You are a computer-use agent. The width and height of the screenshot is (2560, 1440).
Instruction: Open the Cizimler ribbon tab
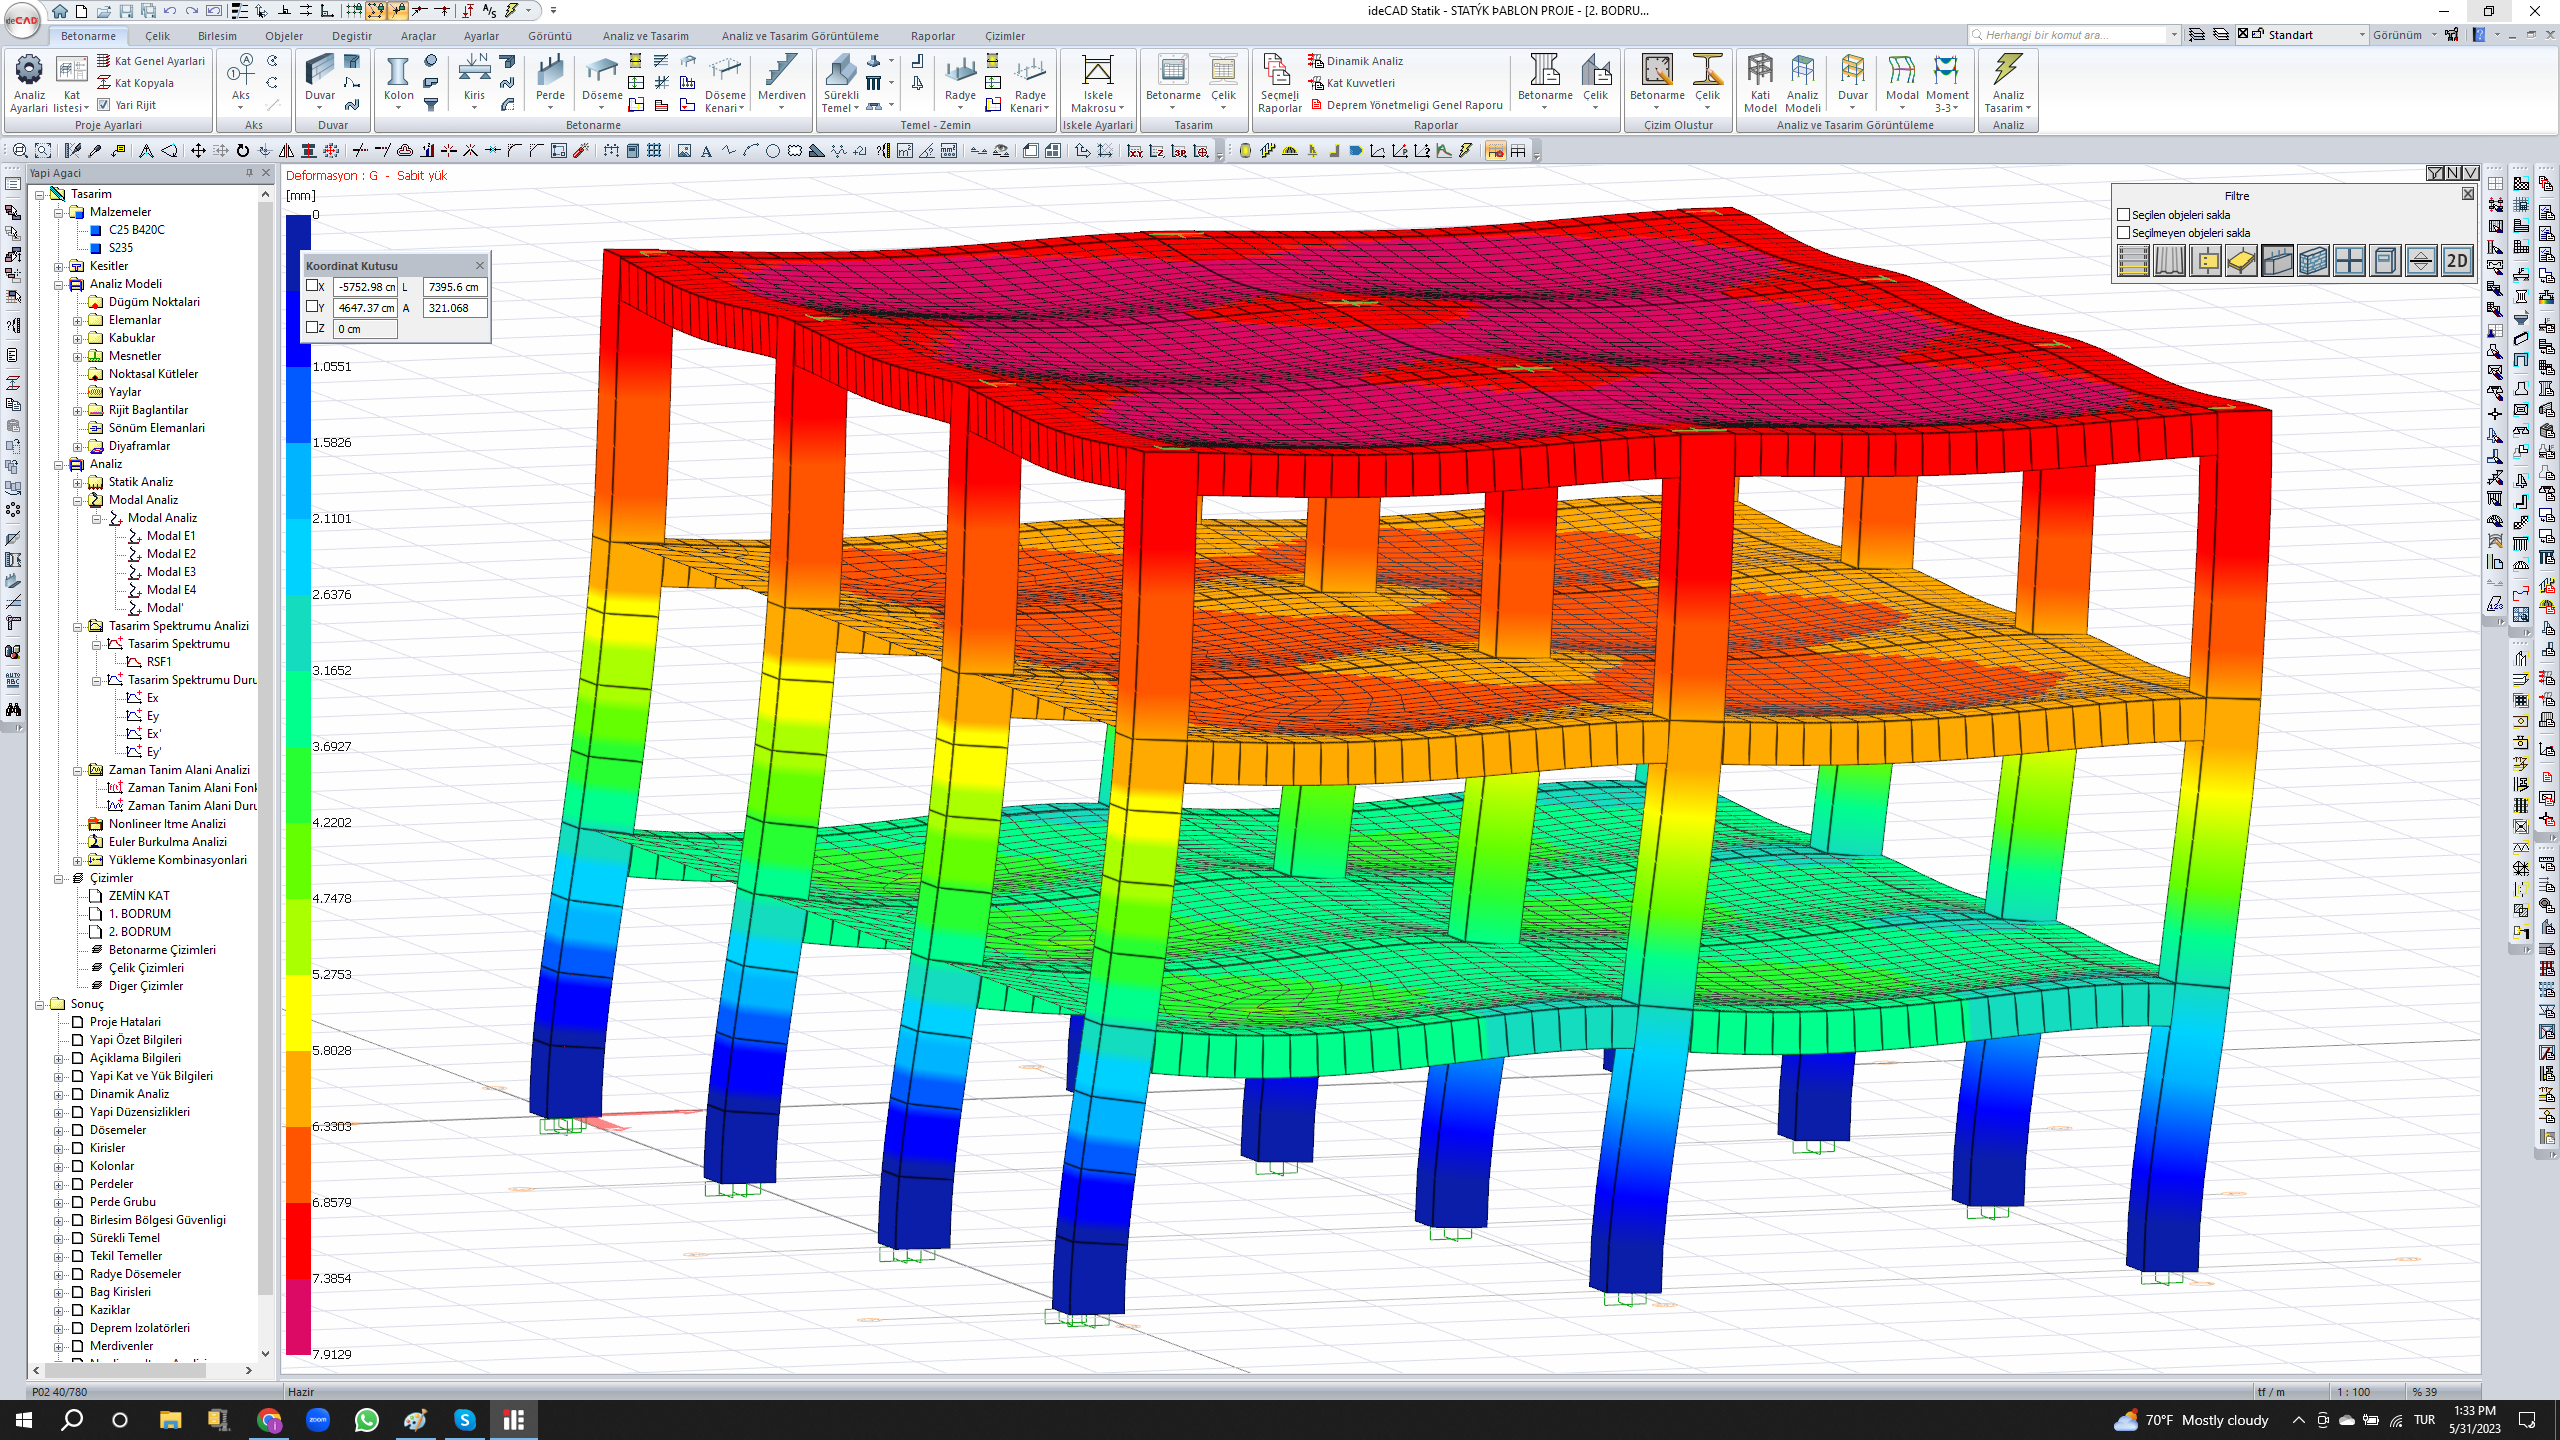pyautogui.click(x=1005, y=36)
